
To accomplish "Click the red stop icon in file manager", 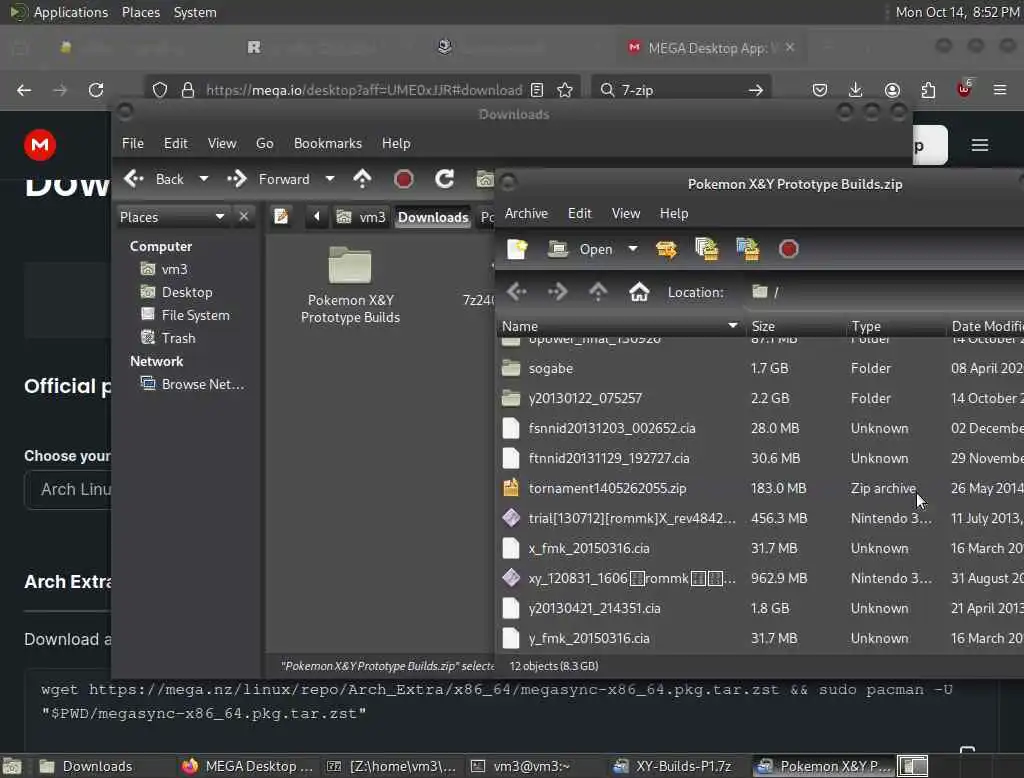I will pos(404,179).
